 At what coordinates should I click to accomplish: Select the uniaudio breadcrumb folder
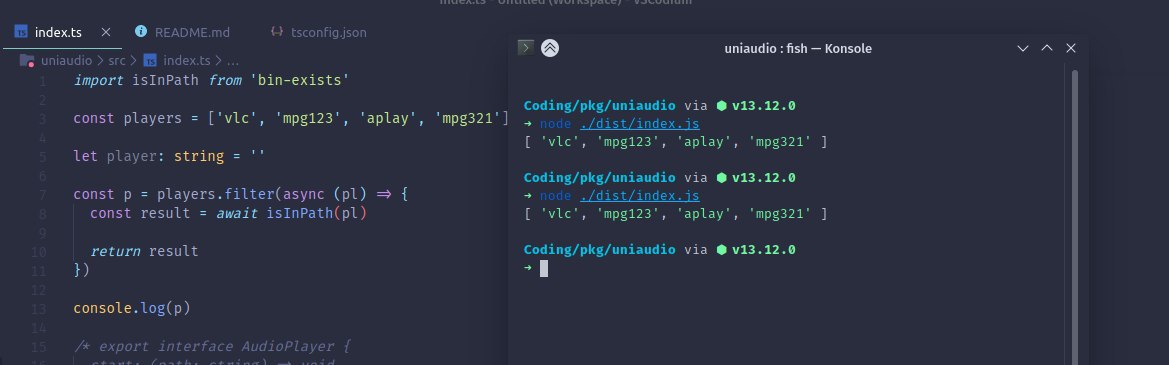tap(66, 60)
